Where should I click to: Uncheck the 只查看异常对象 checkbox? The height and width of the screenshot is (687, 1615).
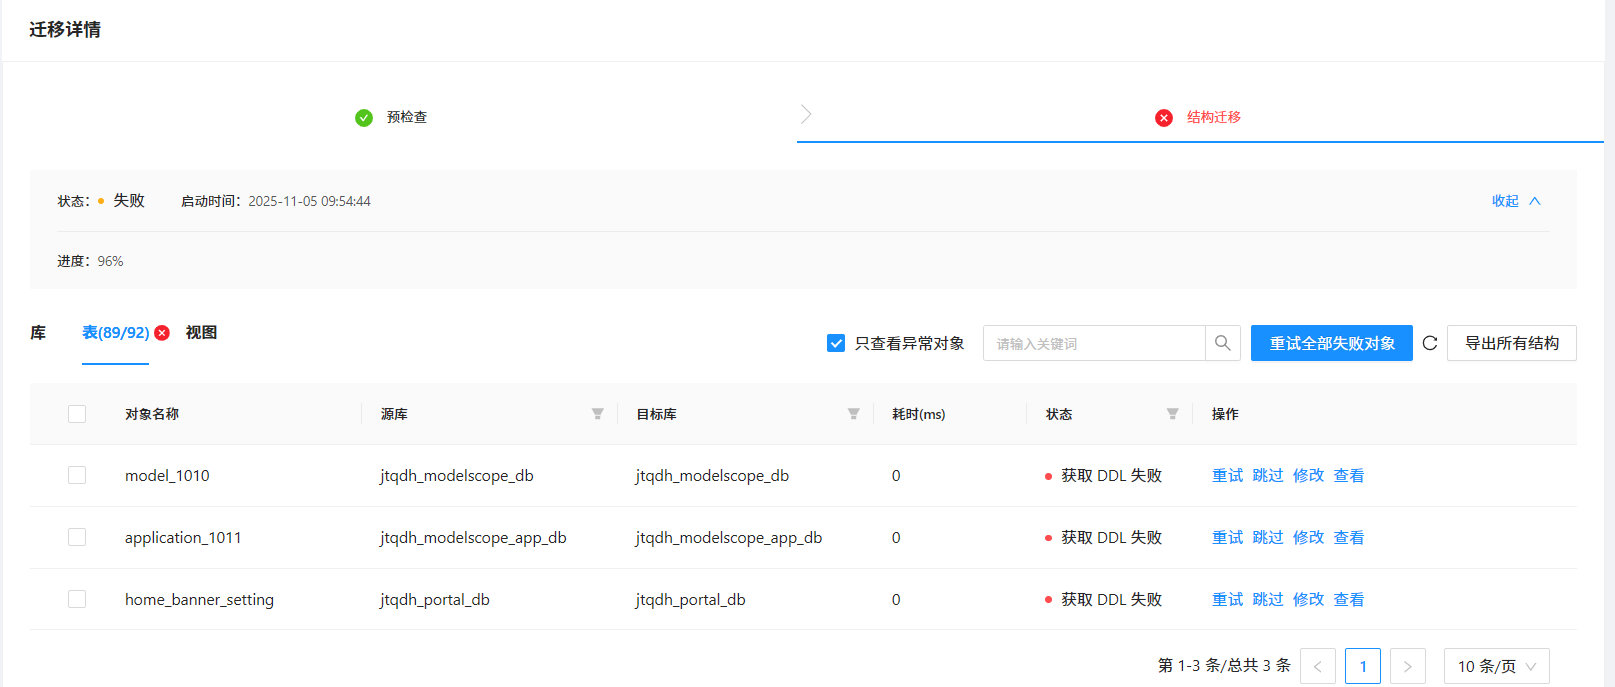coord(836,343)
